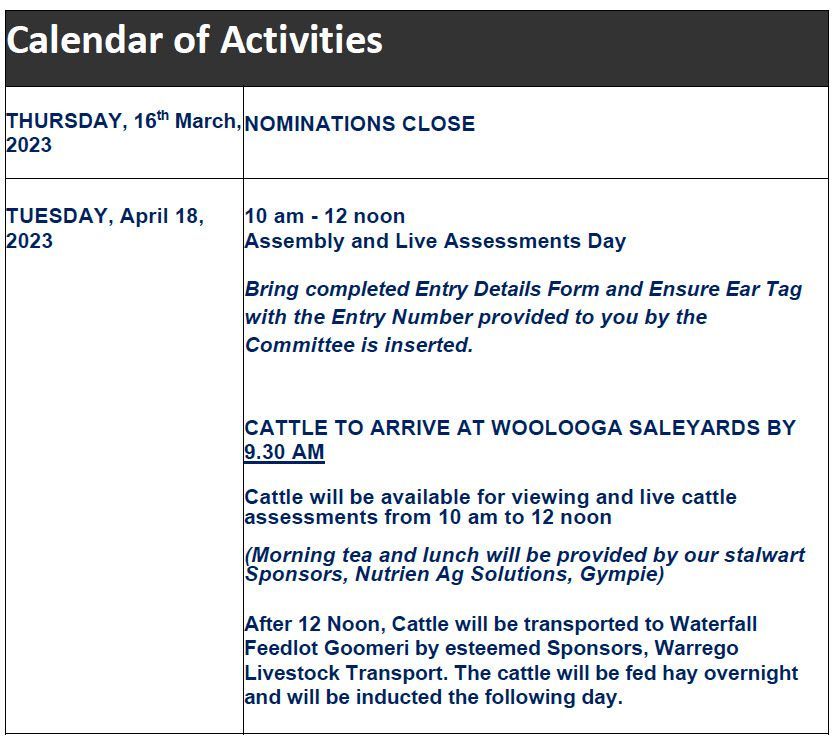834x740 pixels.
Task: Click Sponsors, Nutrien Ag Solutions, Gympie text
Action: pos(454,574)
